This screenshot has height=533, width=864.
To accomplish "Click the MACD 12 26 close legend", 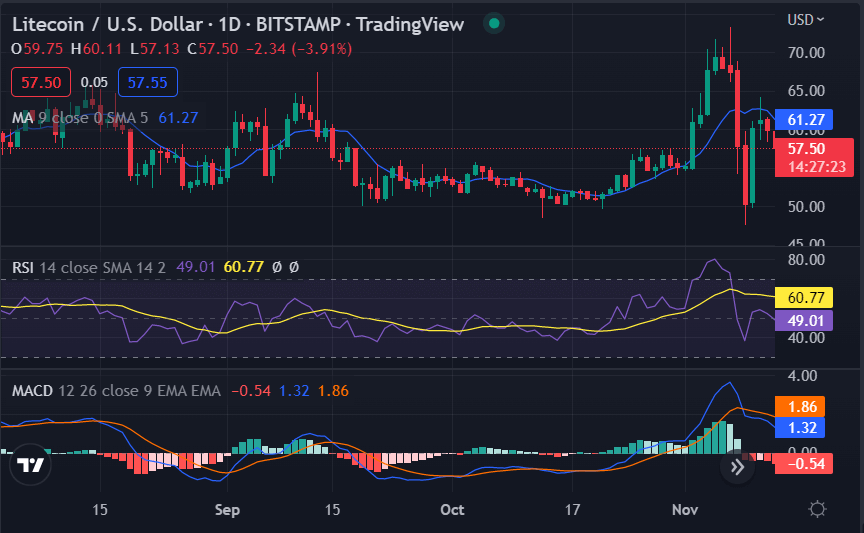I will point(116,391).
